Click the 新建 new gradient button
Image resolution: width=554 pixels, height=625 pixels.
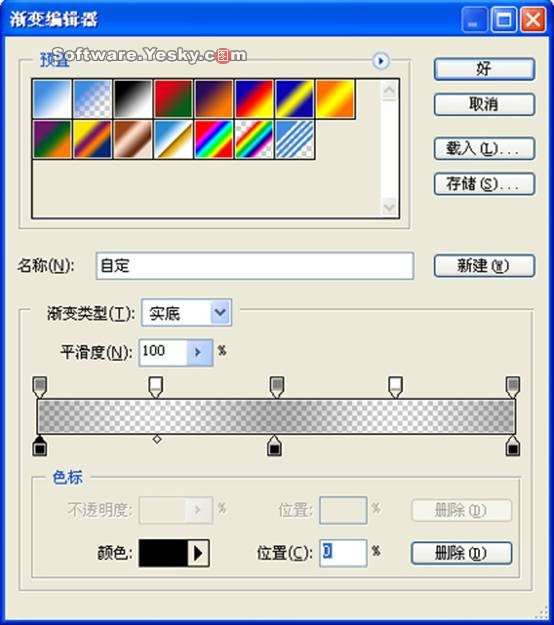point(484,265)
